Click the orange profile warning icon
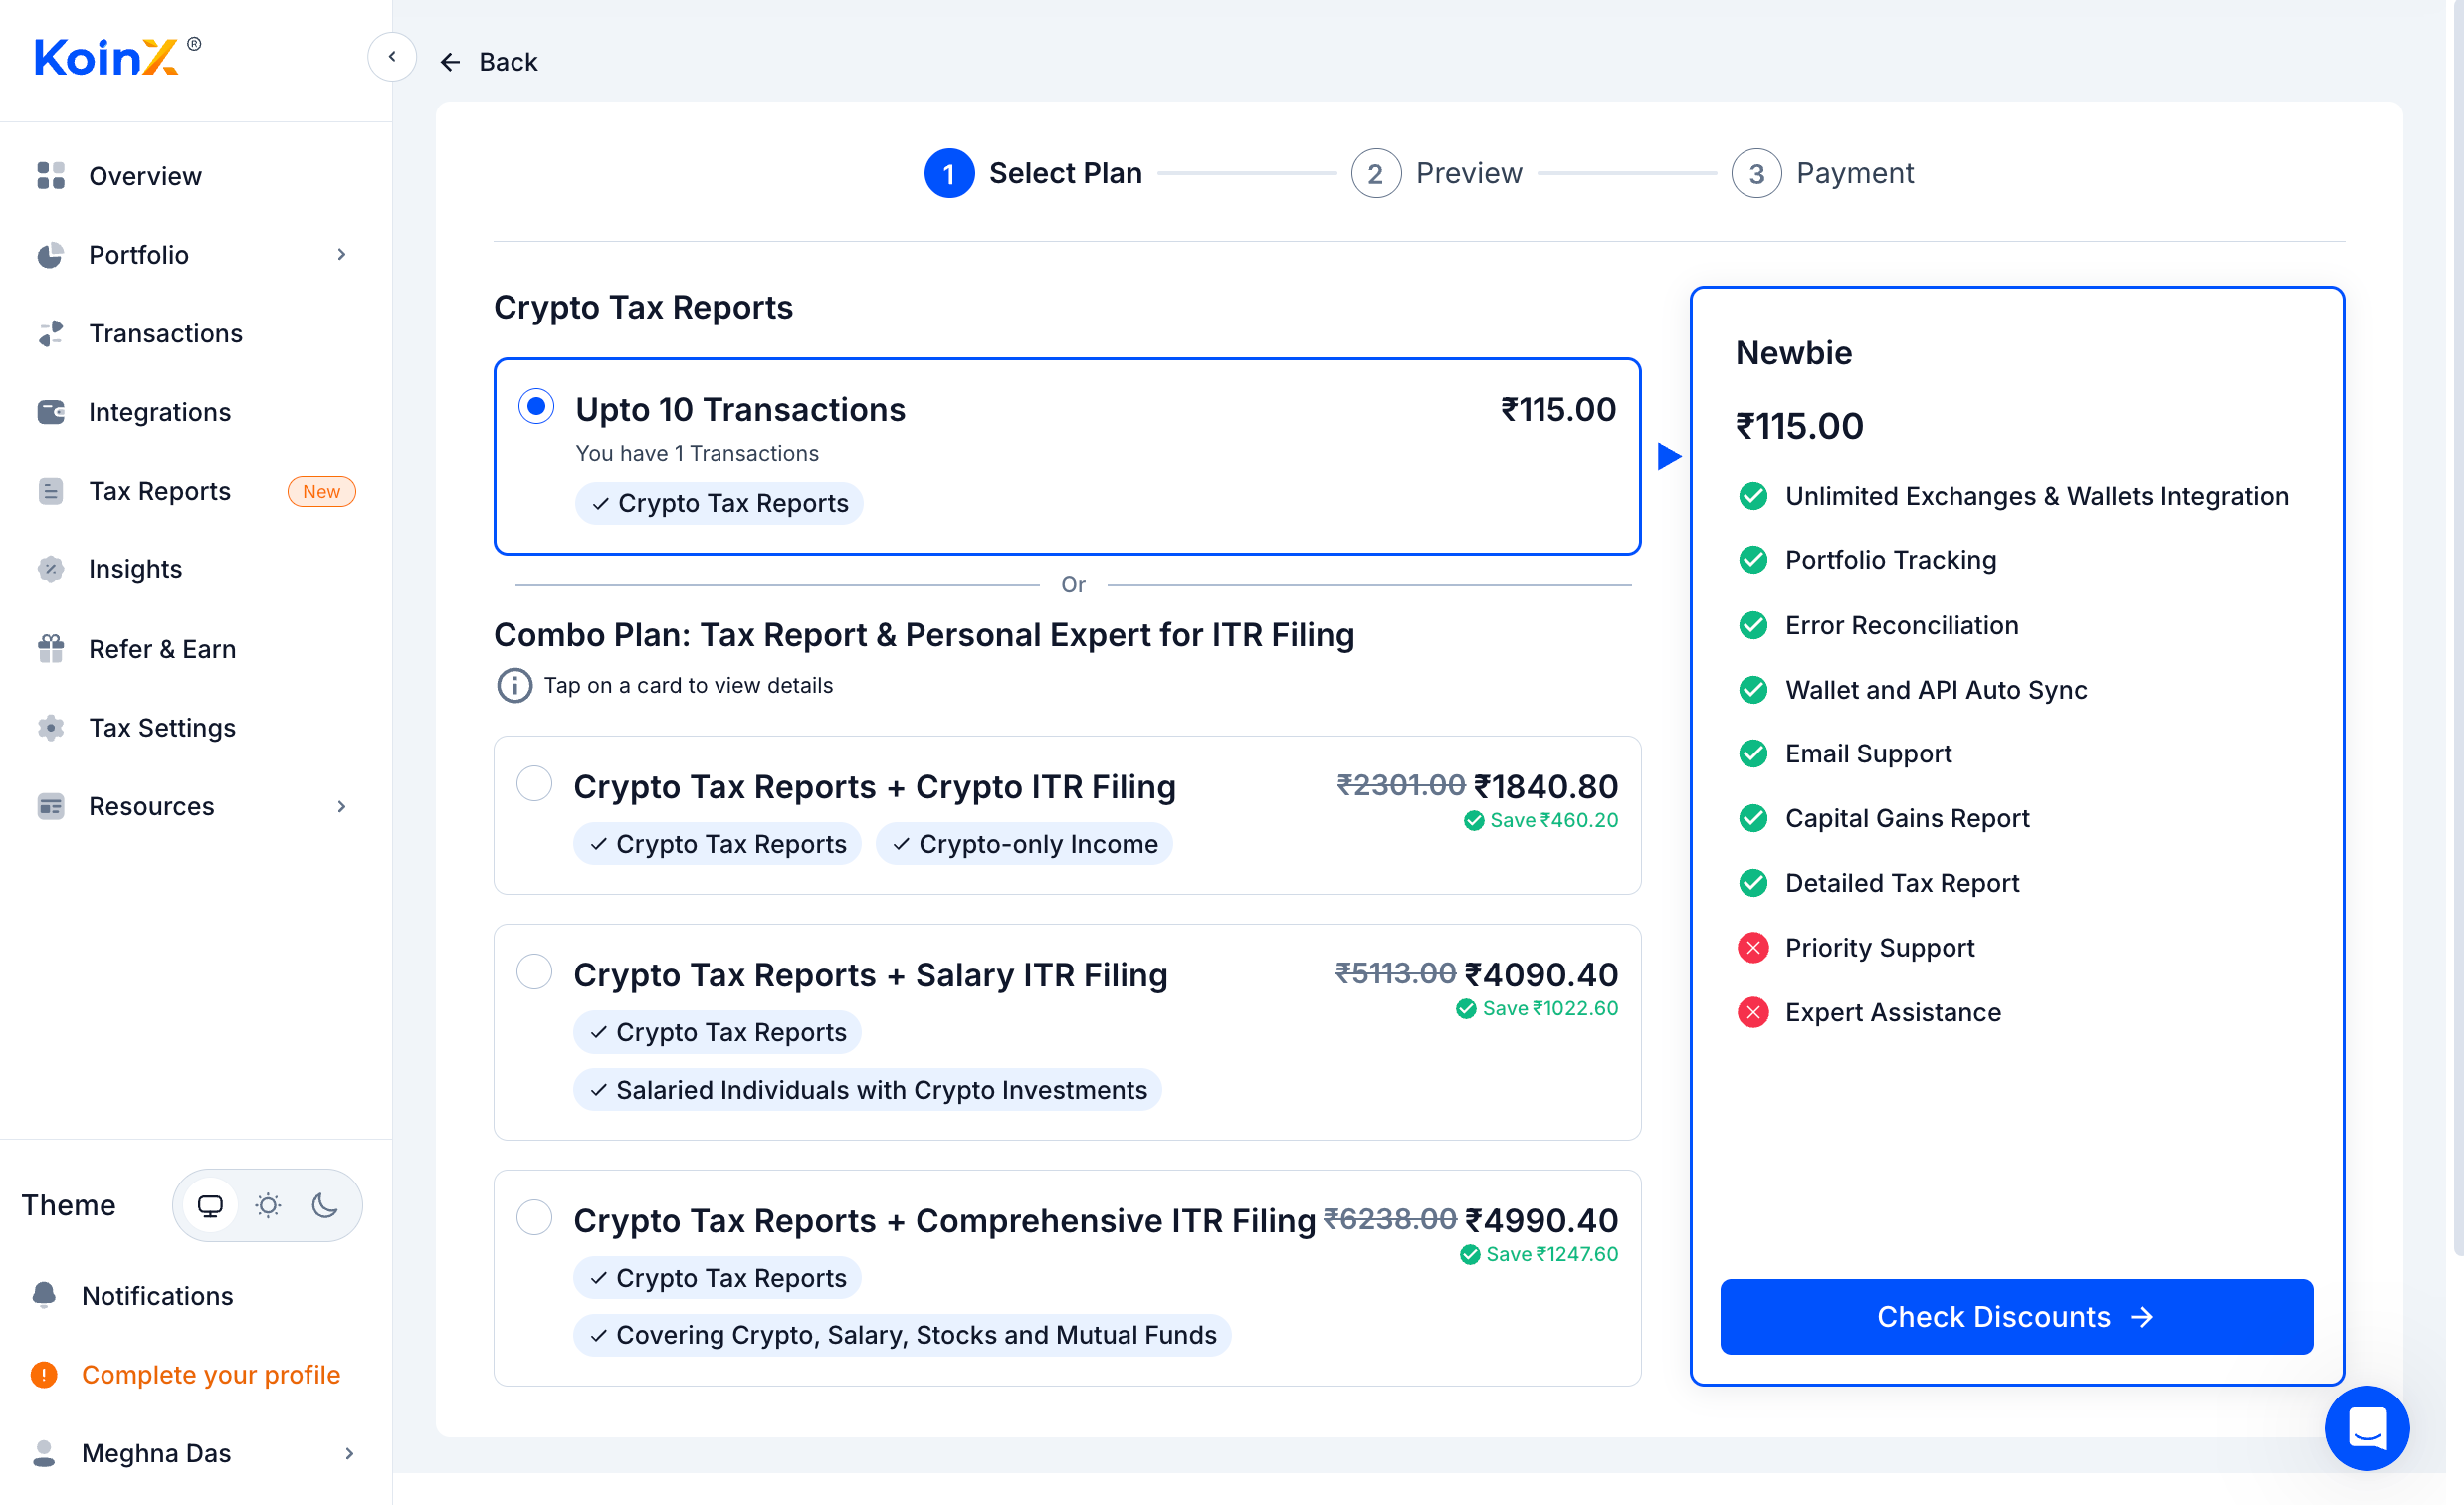Screen dimensions: 2464x1505 (44, 1374)
